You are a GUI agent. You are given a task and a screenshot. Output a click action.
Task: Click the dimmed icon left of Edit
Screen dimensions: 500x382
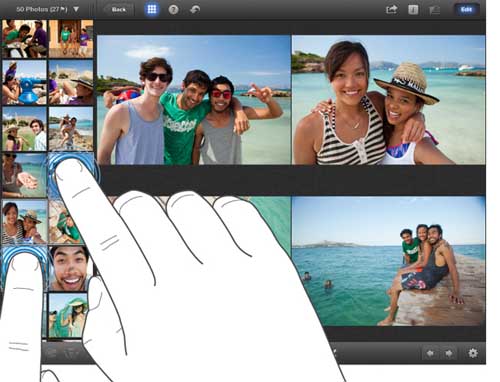coord(434,10)
